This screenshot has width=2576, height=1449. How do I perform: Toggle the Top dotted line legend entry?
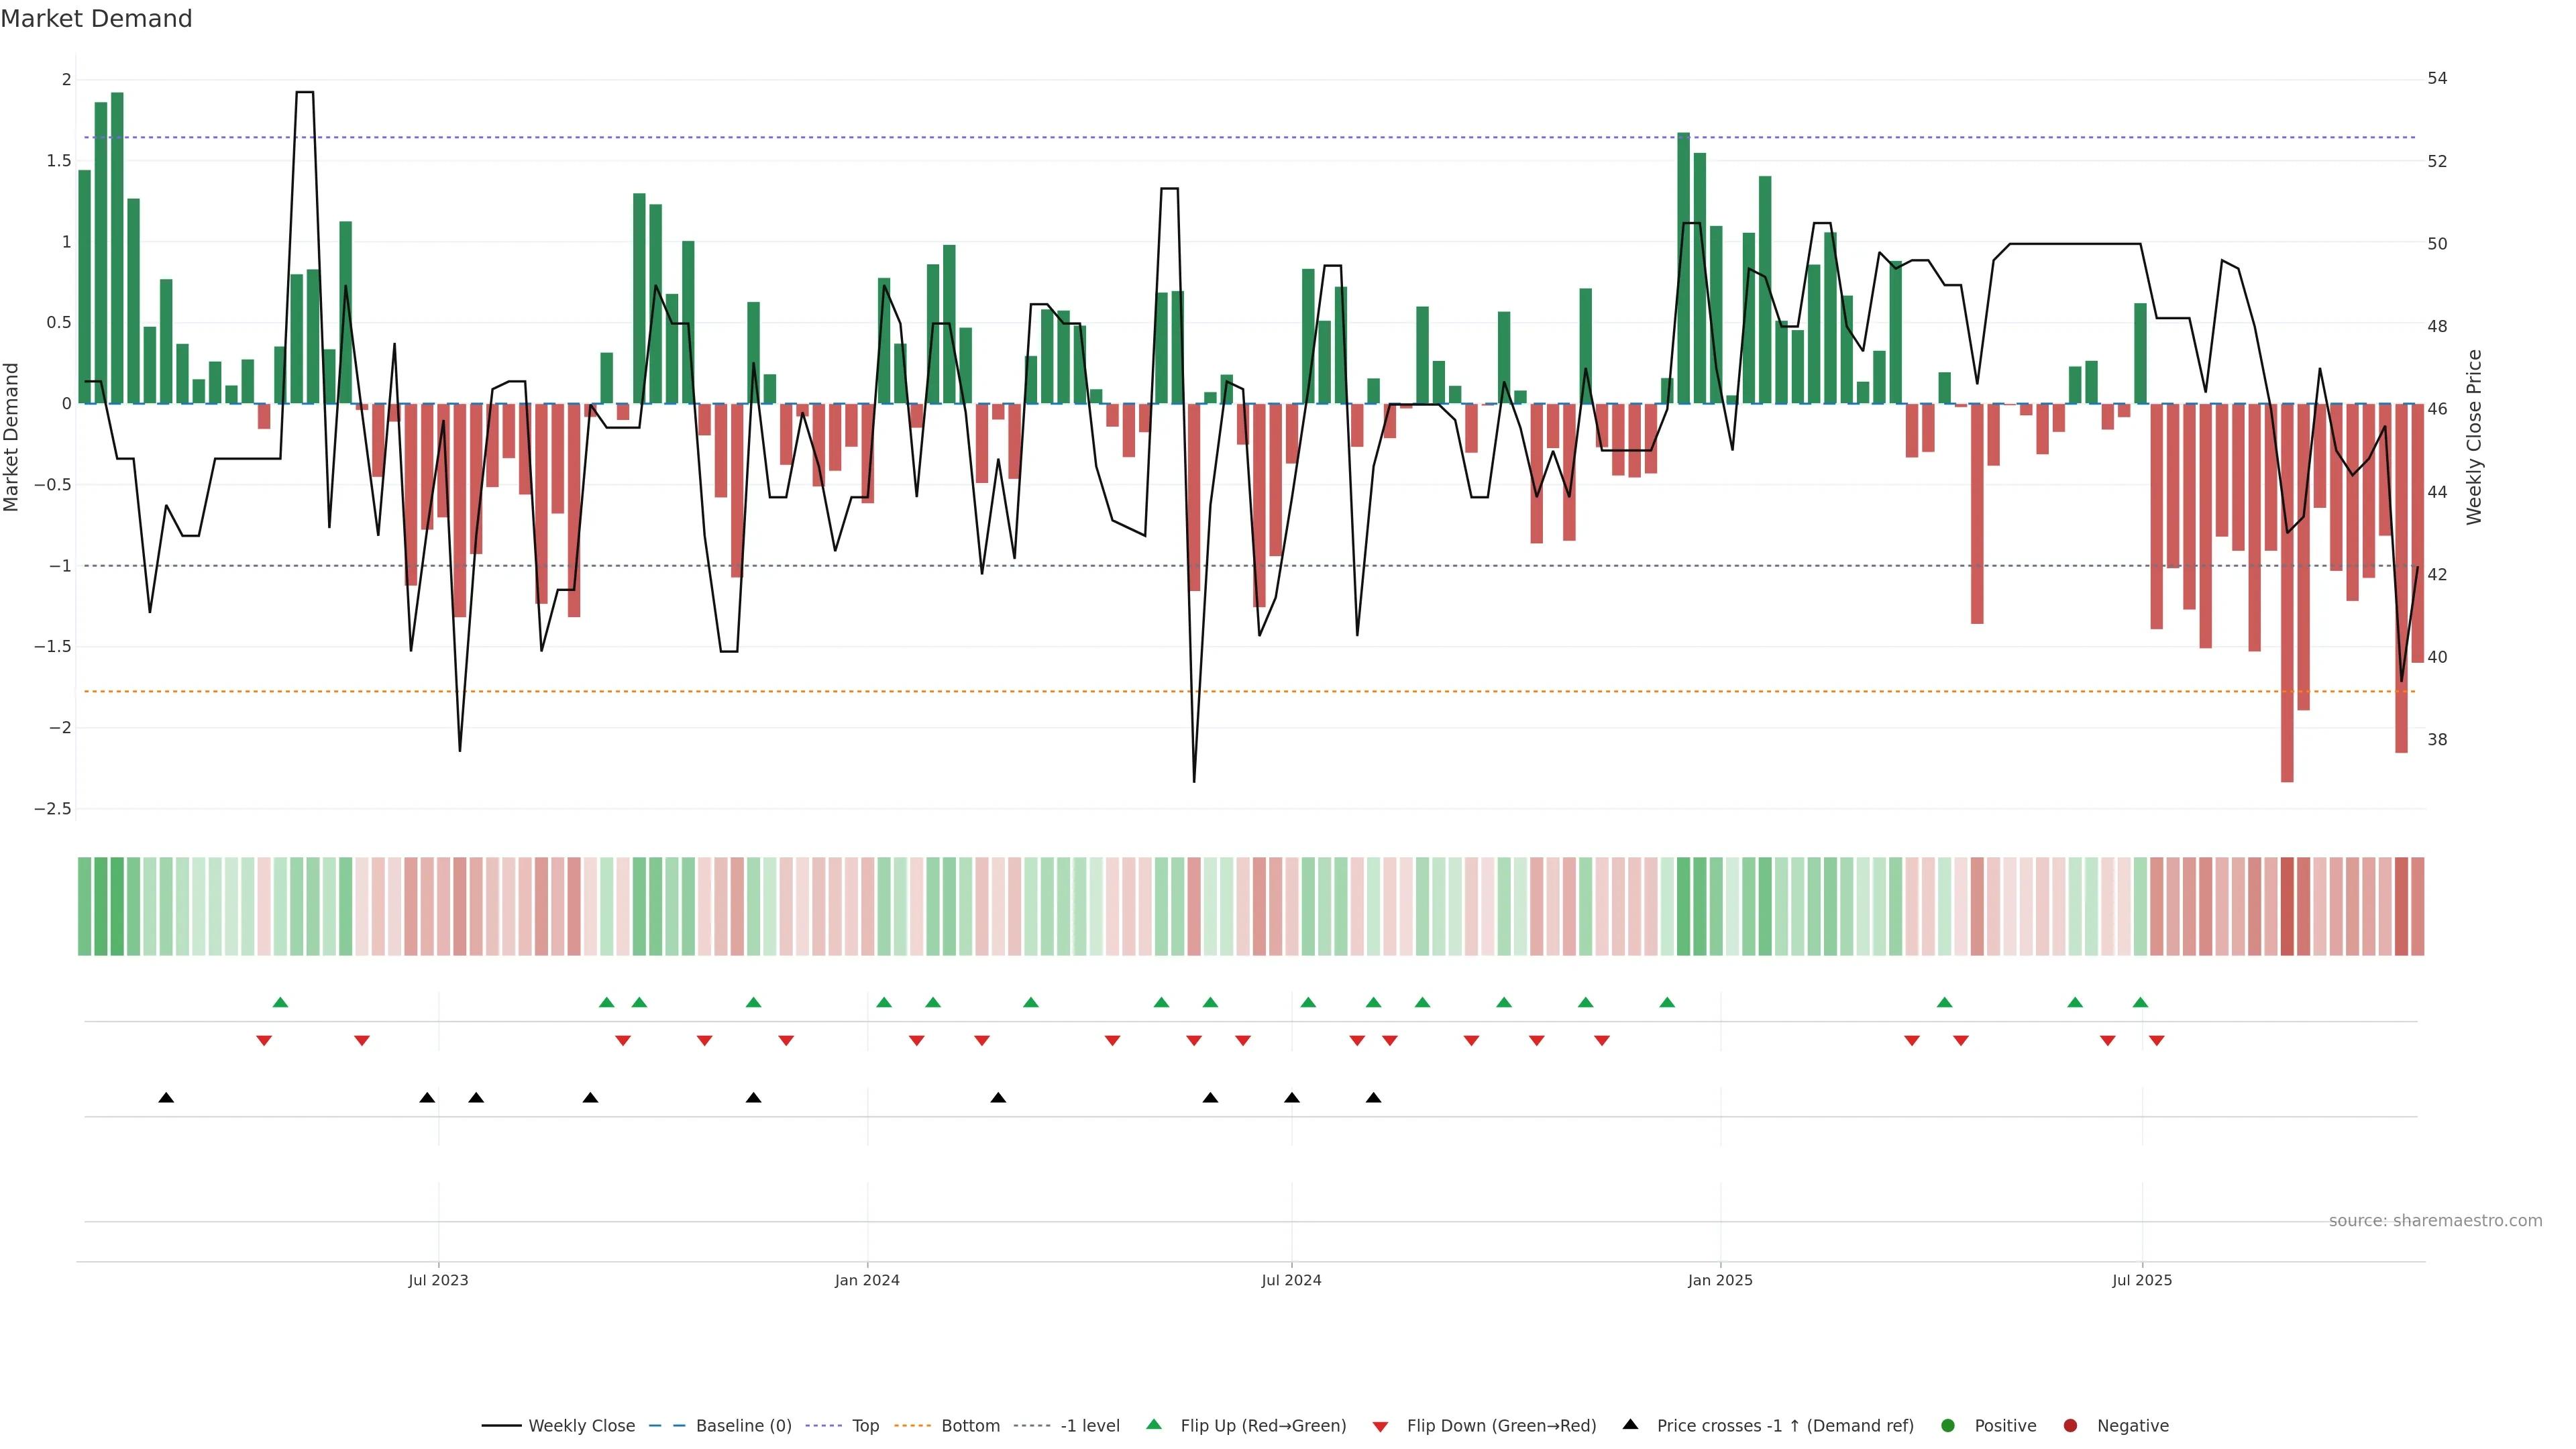(x=865, y=1426)
